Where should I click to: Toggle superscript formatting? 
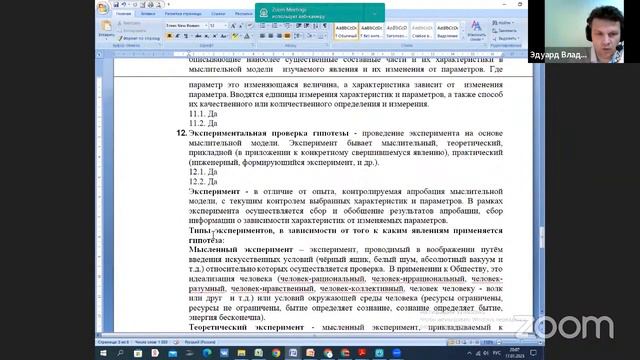click(215, 36)
